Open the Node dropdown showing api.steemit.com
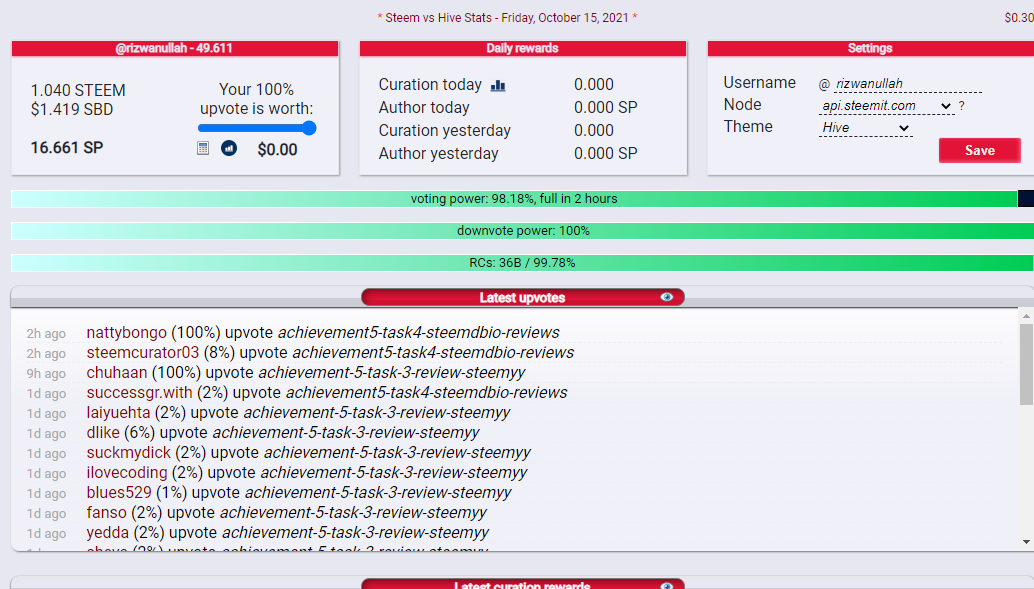The width and height of the screenshot is (1034, 589). [x=886, y=106]
